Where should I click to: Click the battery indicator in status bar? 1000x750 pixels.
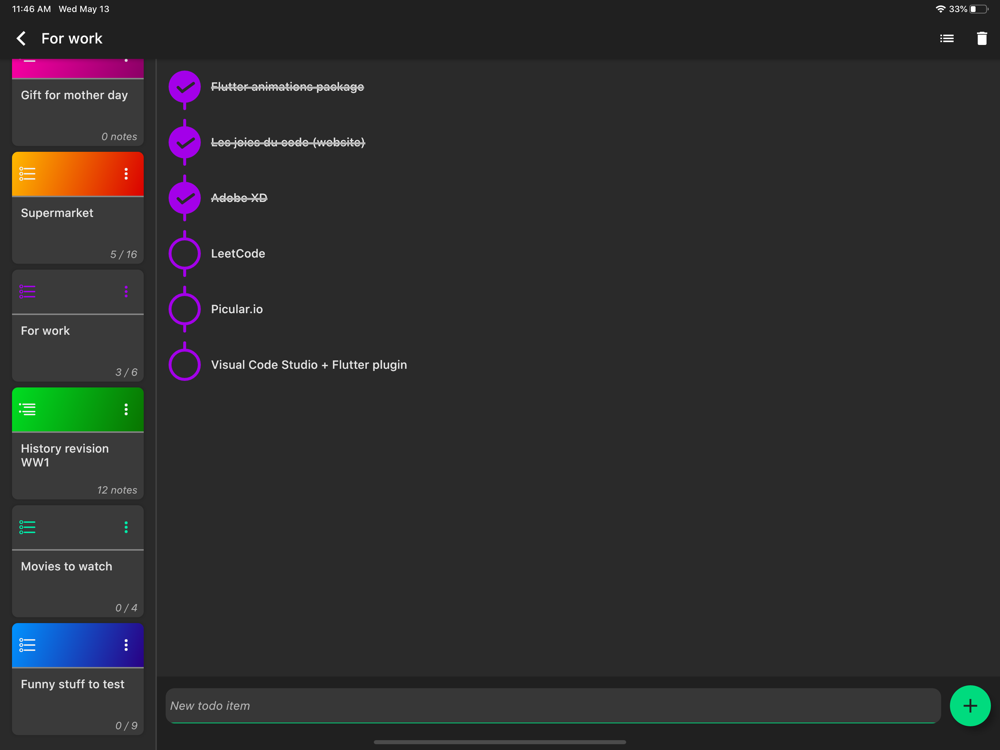click(x=979, y=9)
